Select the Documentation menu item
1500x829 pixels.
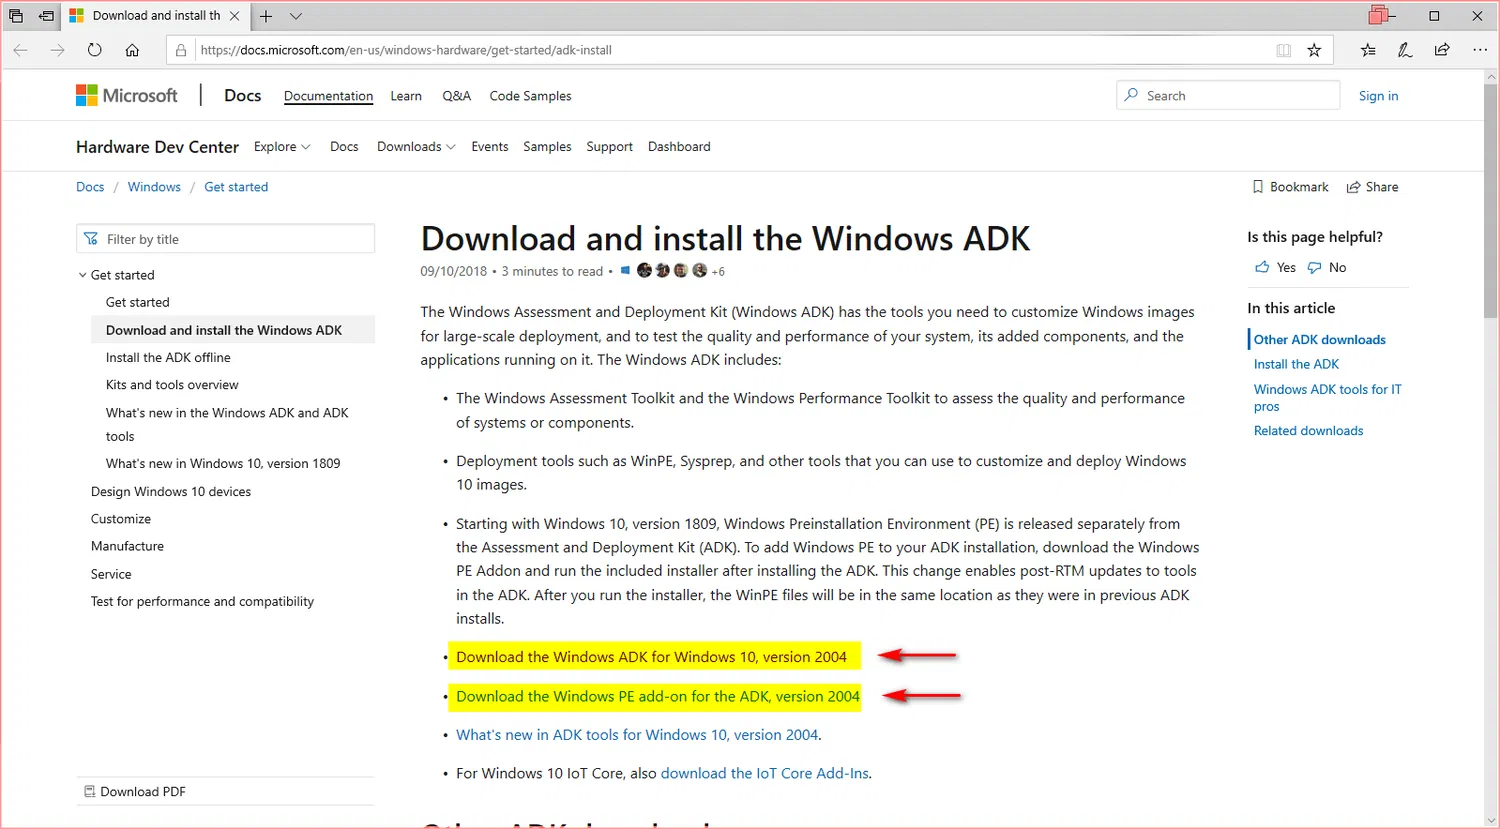coord(328,96)
